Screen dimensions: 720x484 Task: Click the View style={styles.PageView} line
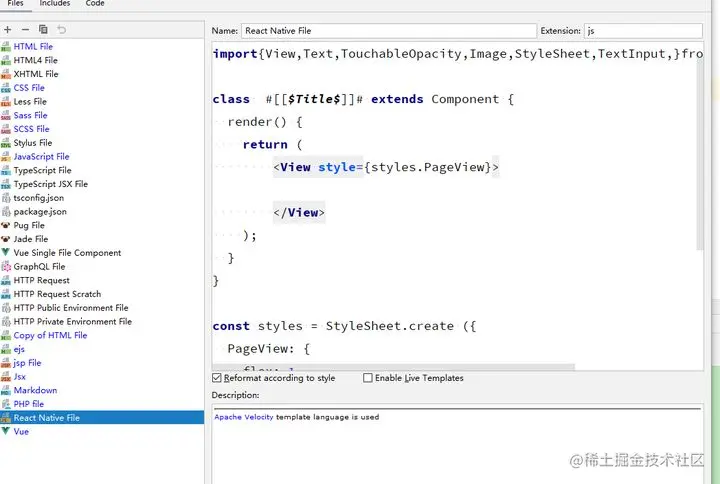tap(386, 167)
